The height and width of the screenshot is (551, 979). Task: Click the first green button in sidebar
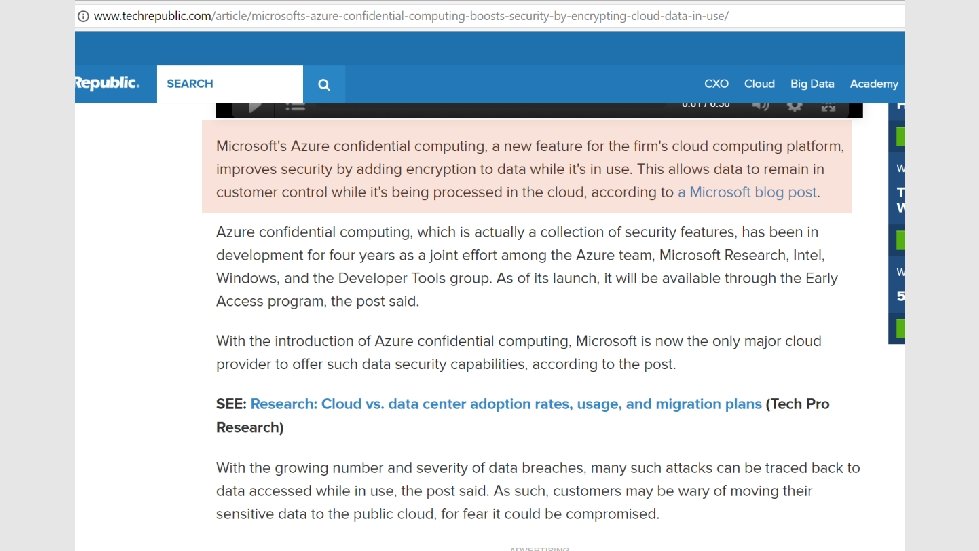900,136
